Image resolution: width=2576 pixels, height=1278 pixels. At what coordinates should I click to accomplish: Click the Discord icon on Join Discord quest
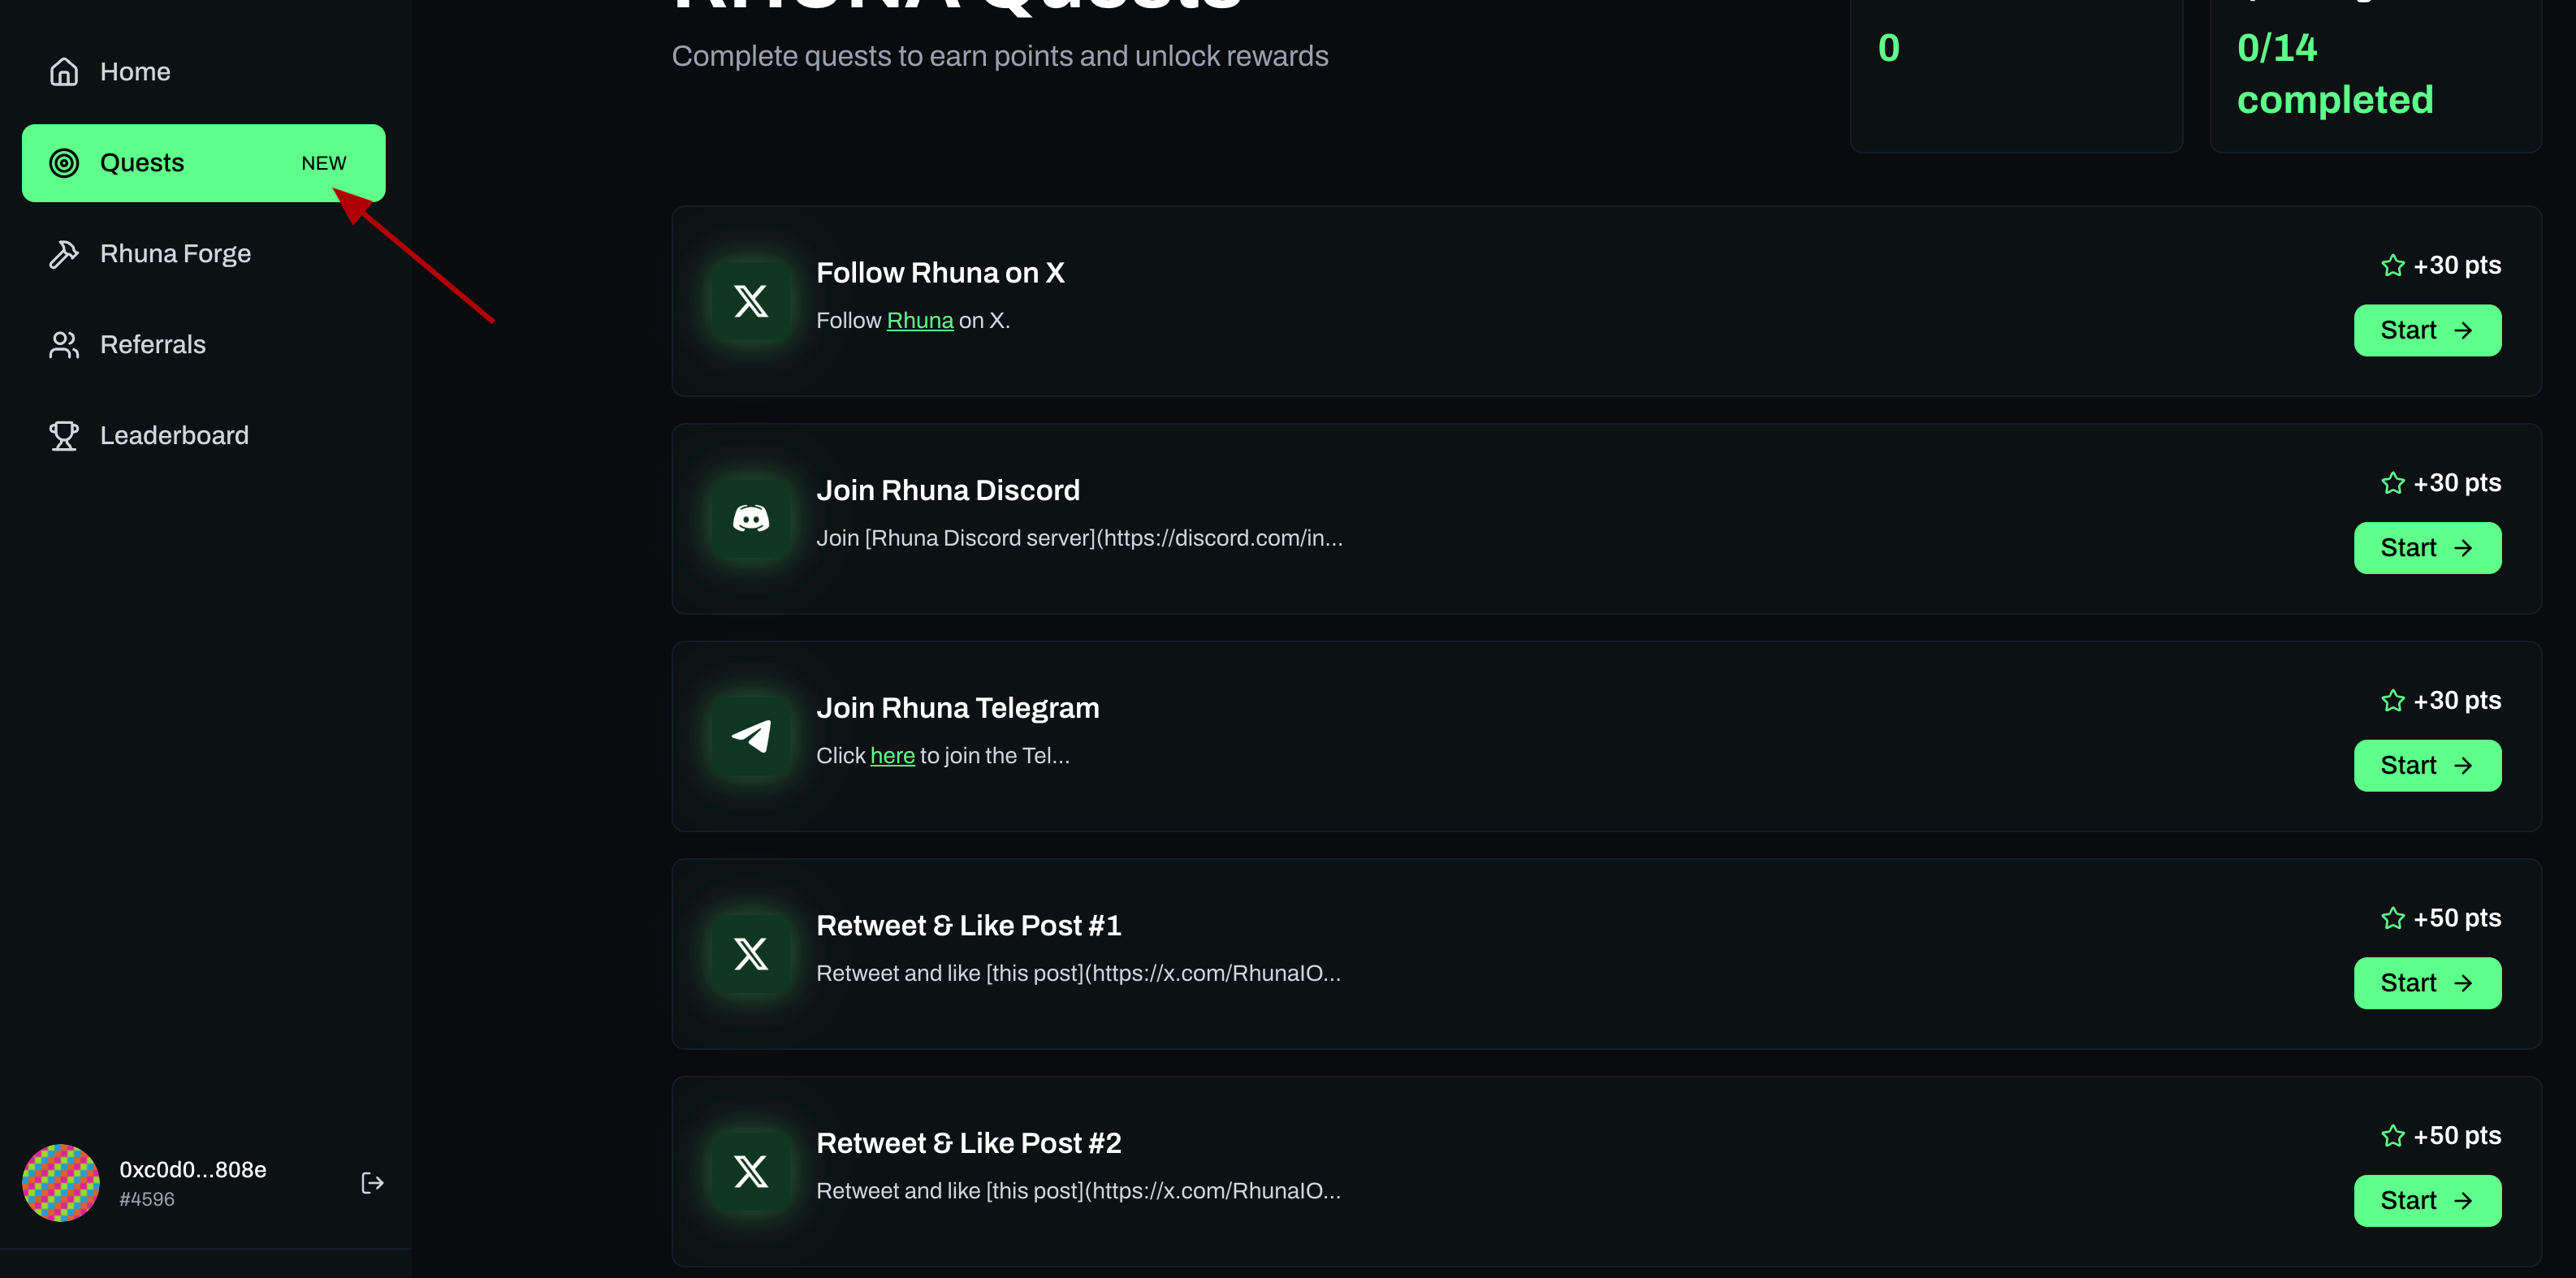(751, 518)
